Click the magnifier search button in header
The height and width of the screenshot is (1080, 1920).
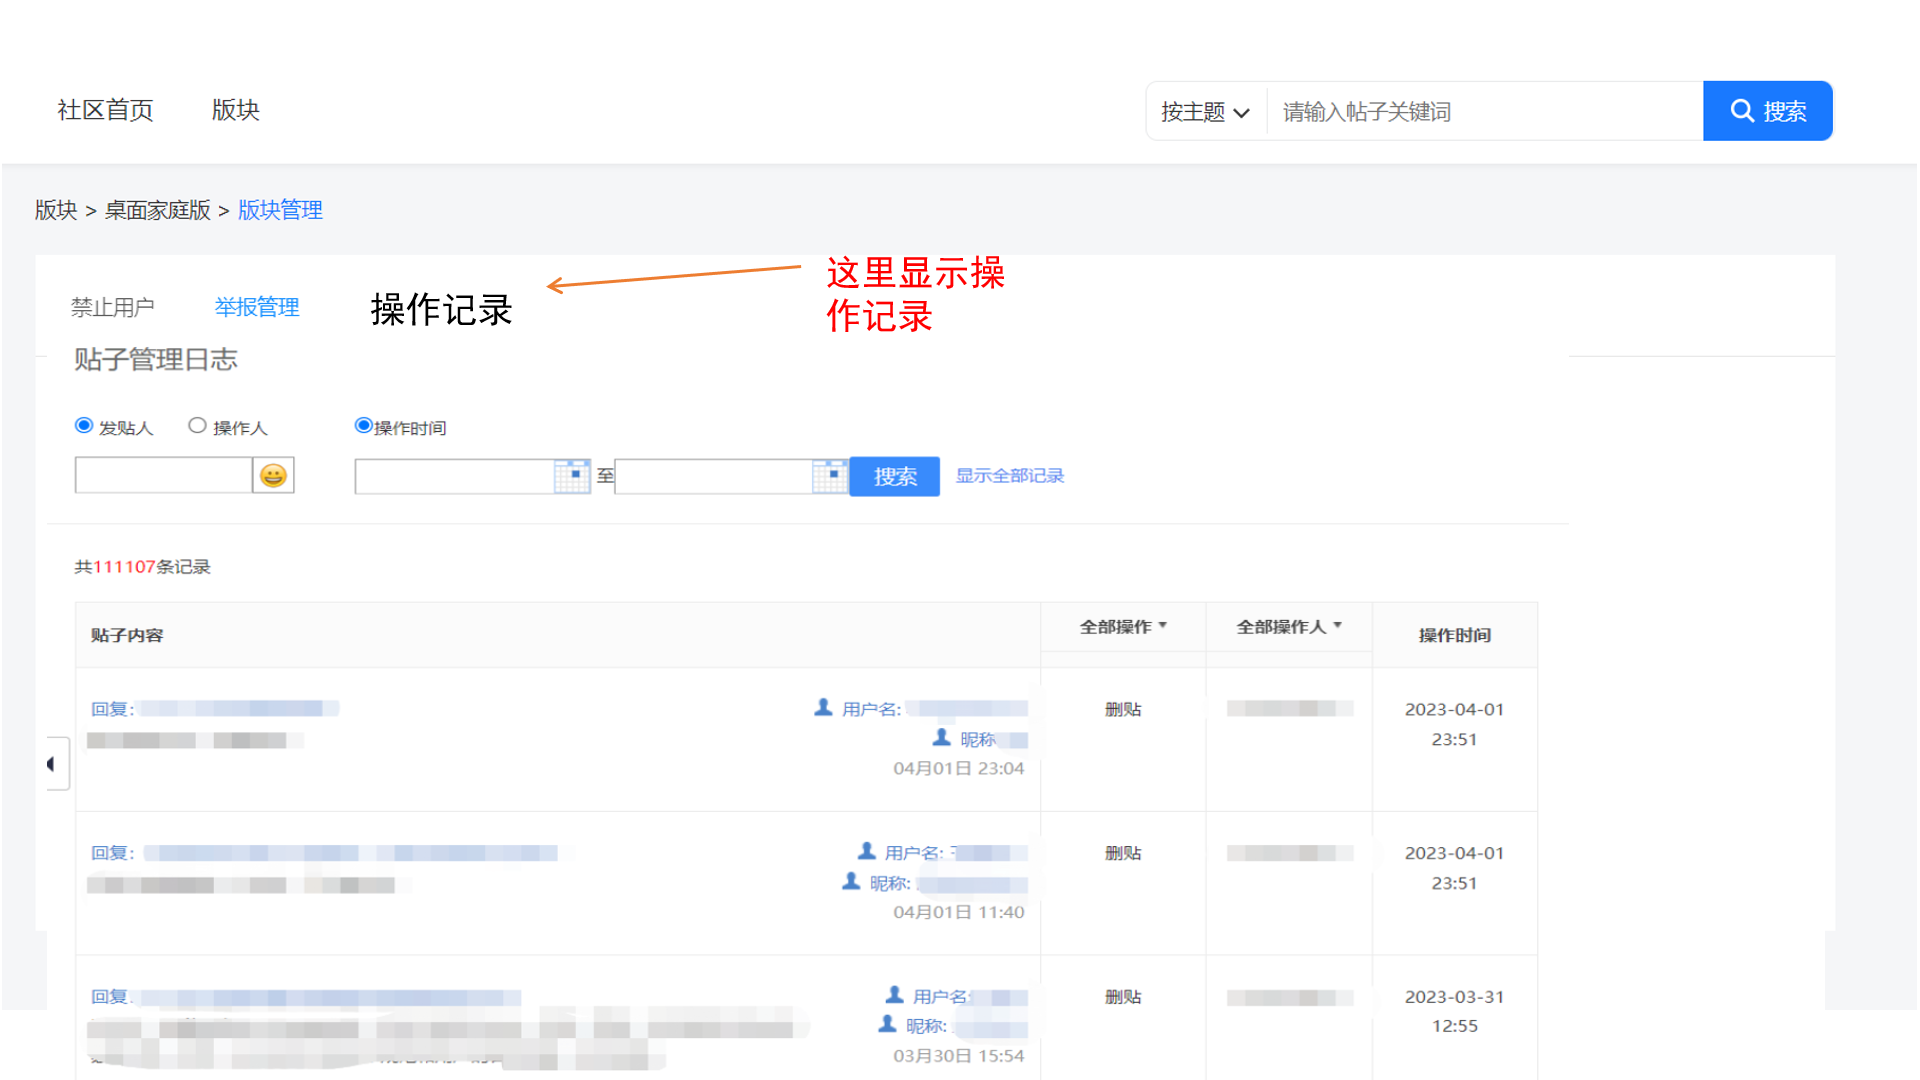coord(1767,111)
